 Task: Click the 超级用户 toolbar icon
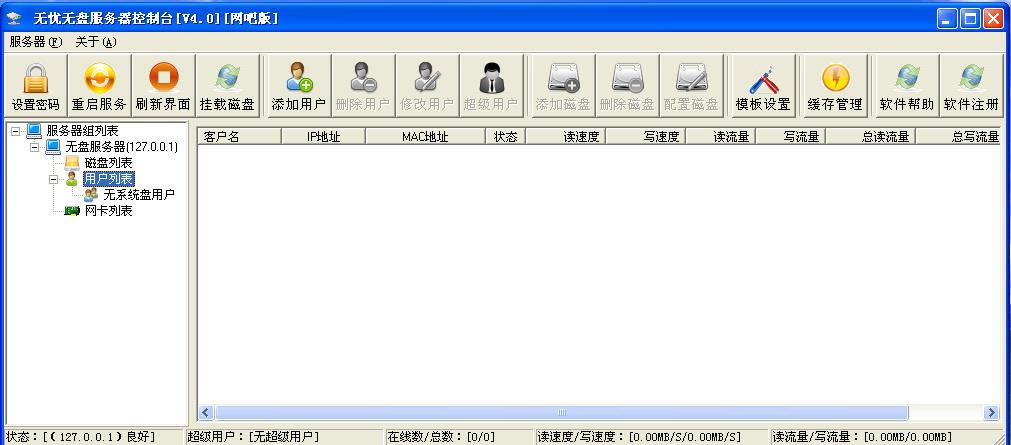(491, 78)
